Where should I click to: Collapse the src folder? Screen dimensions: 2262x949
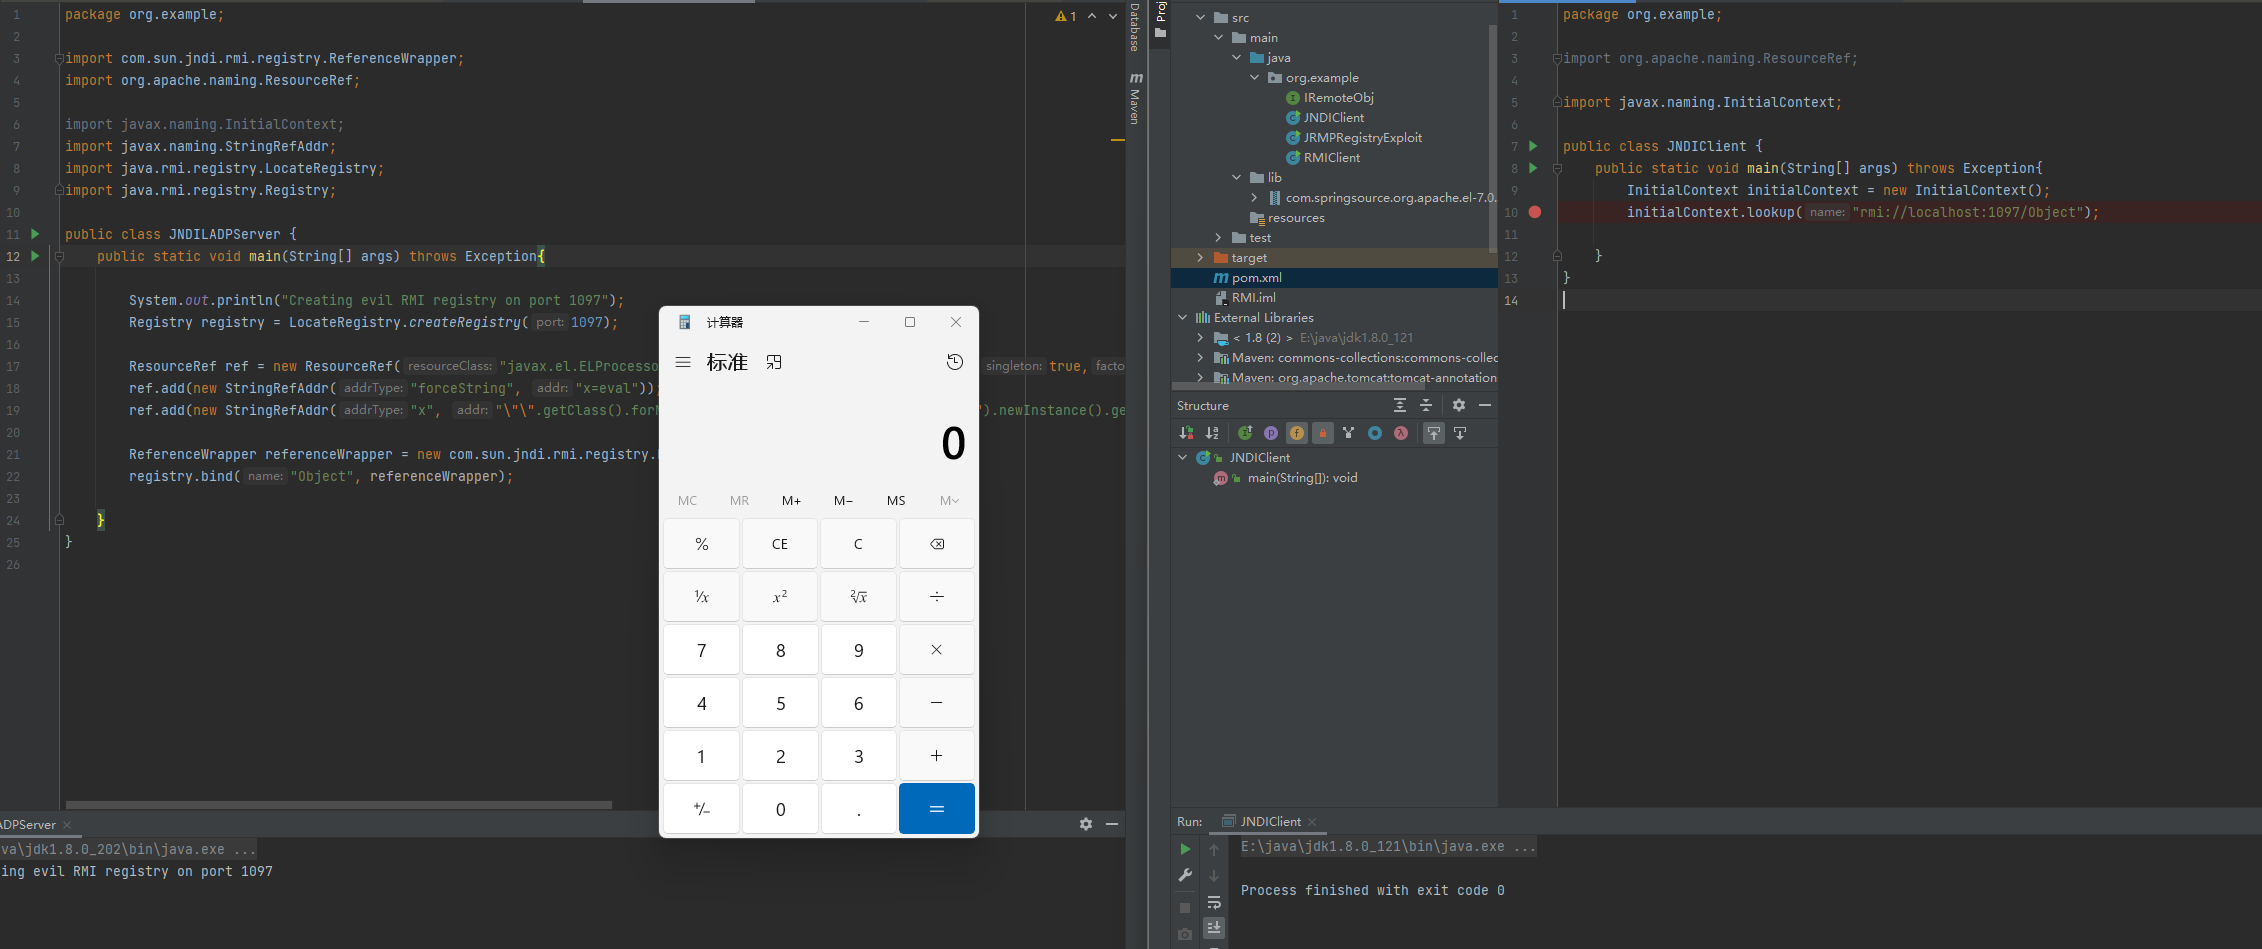click(1201, 17)
